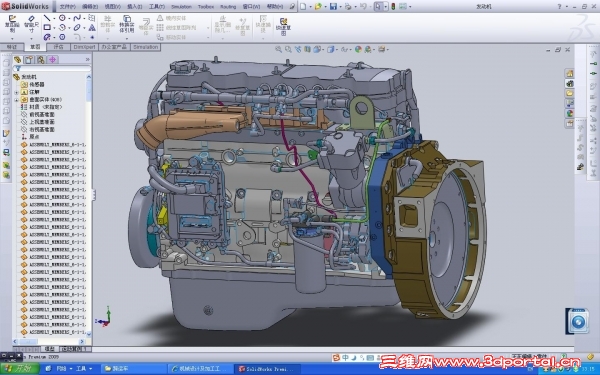Screen dimensions: 600x375
Task: Click the FeatureManager filter input field
Action: coord(53,68)
